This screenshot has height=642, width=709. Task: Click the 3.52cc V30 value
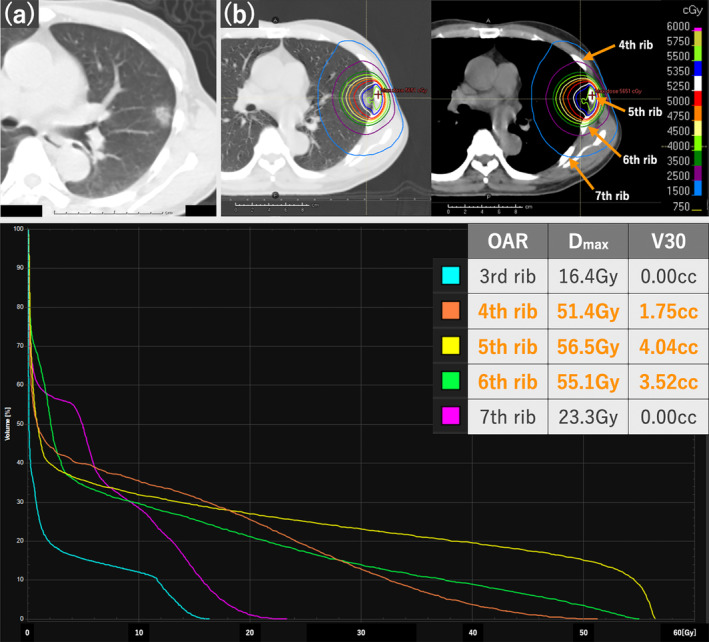[668, 382]
